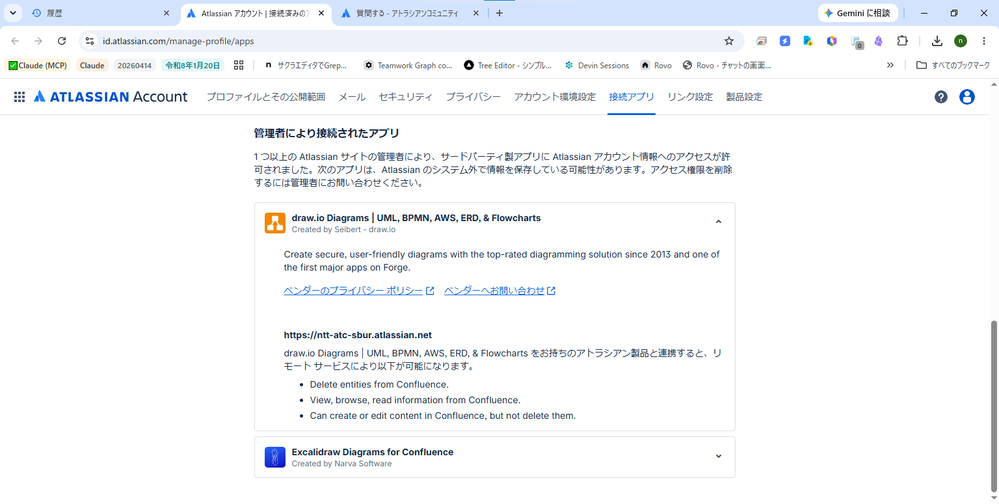Open ベンダーへお問い合わせ link
Image resolution: width=999 pixels, height=504 pixels.
coord(500,291)
